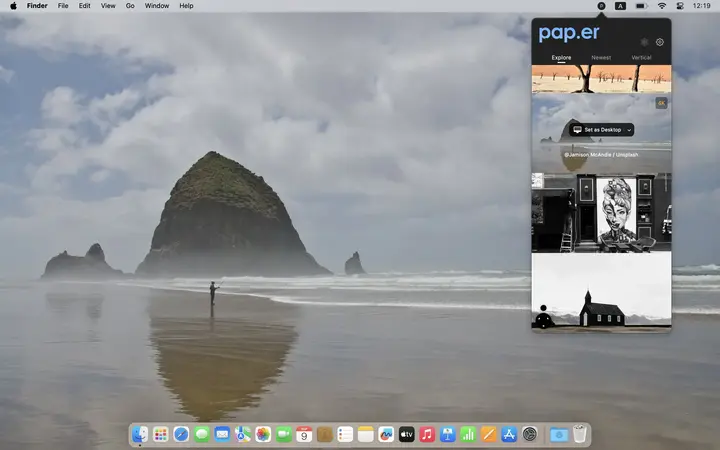Open App Store from the Dock
This screenshot has width=720, height=450.
point(509,434)
